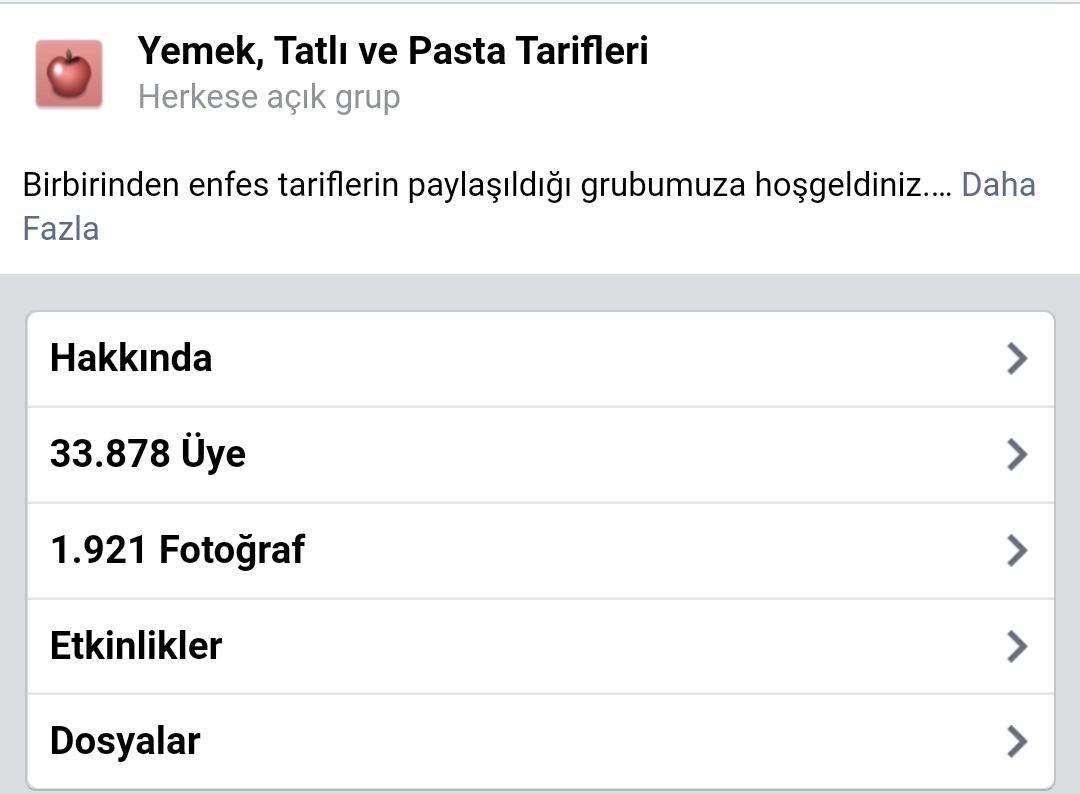Tap the word Fazla on the second line
Screen dimensions: 1080x794
tap(61, 229)
